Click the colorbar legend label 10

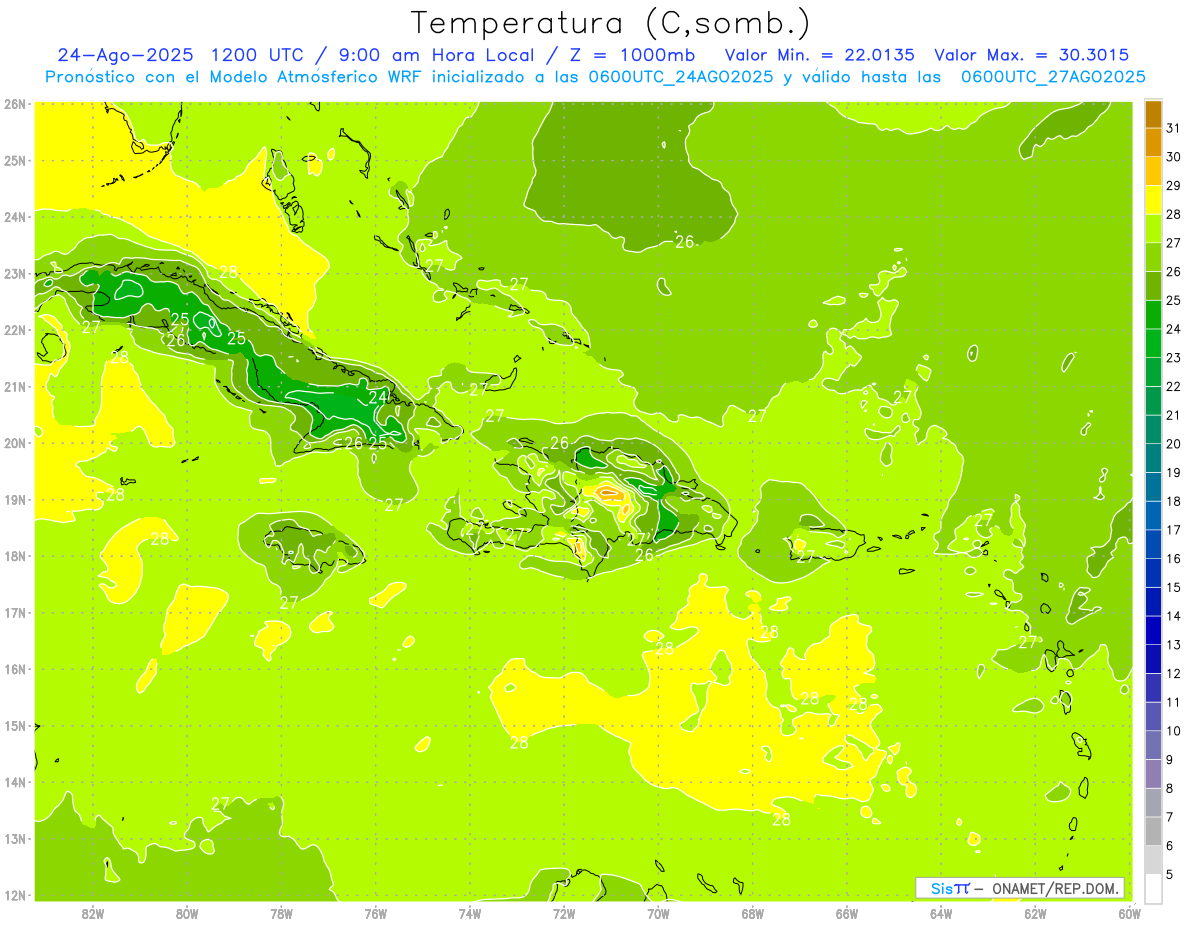click(1174, 731)
